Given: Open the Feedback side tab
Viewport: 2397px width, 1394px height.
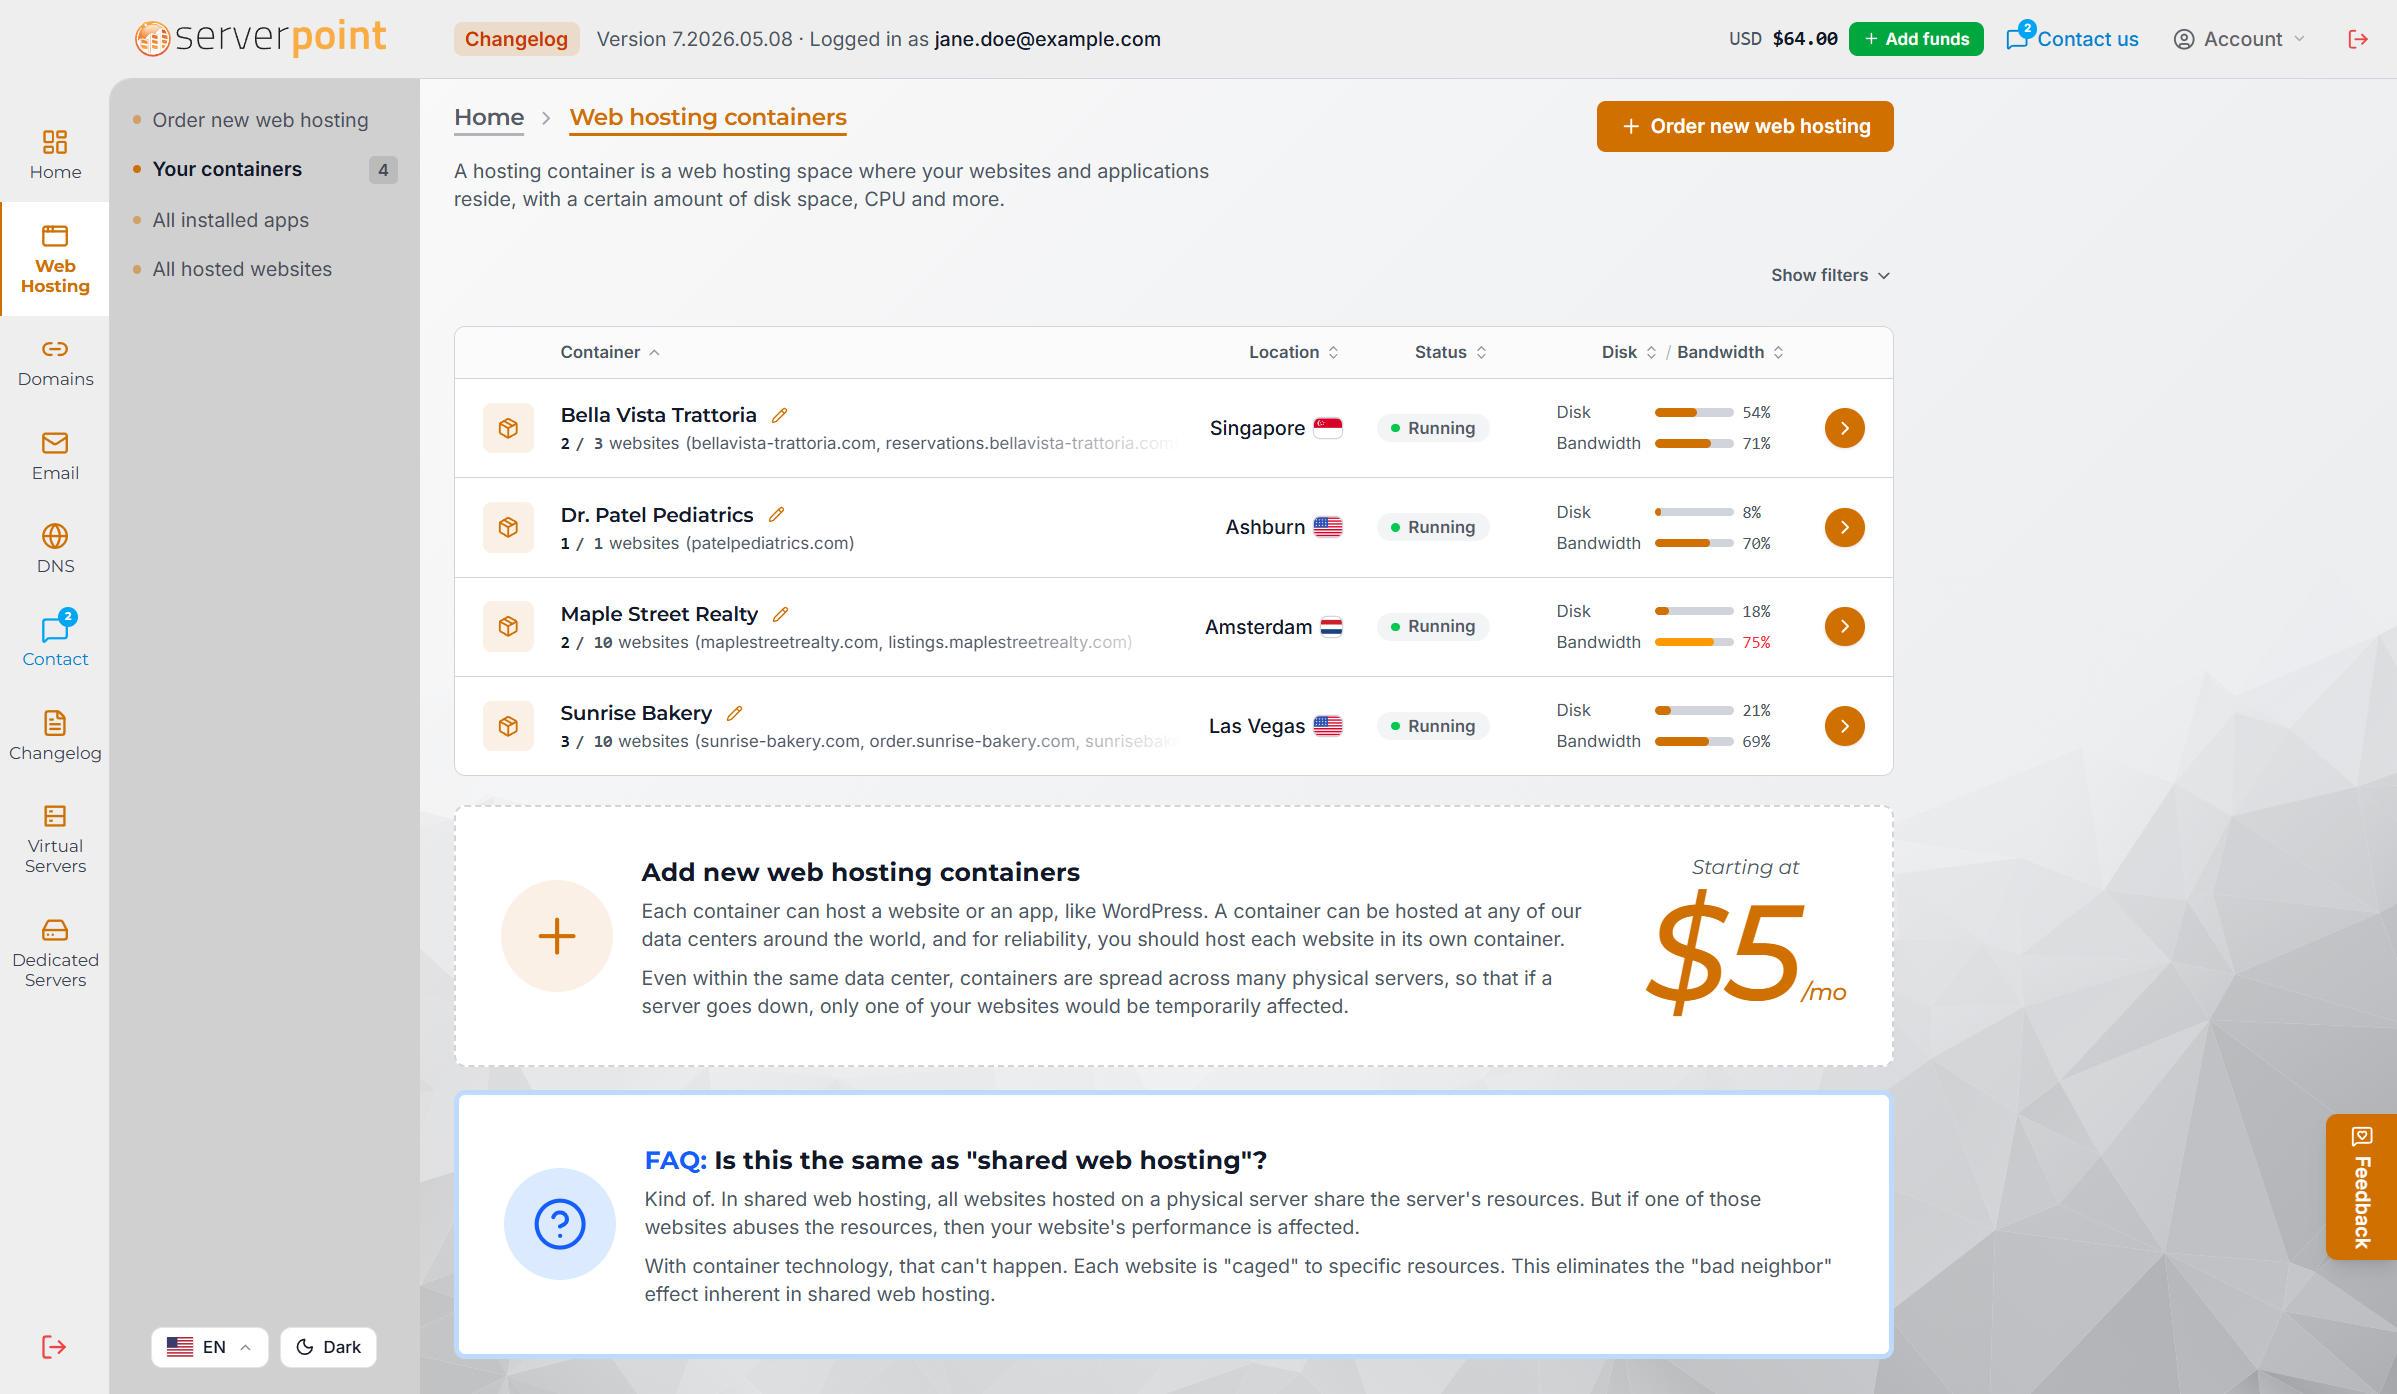Looking at the screenshot, I should point(2362,1187).
